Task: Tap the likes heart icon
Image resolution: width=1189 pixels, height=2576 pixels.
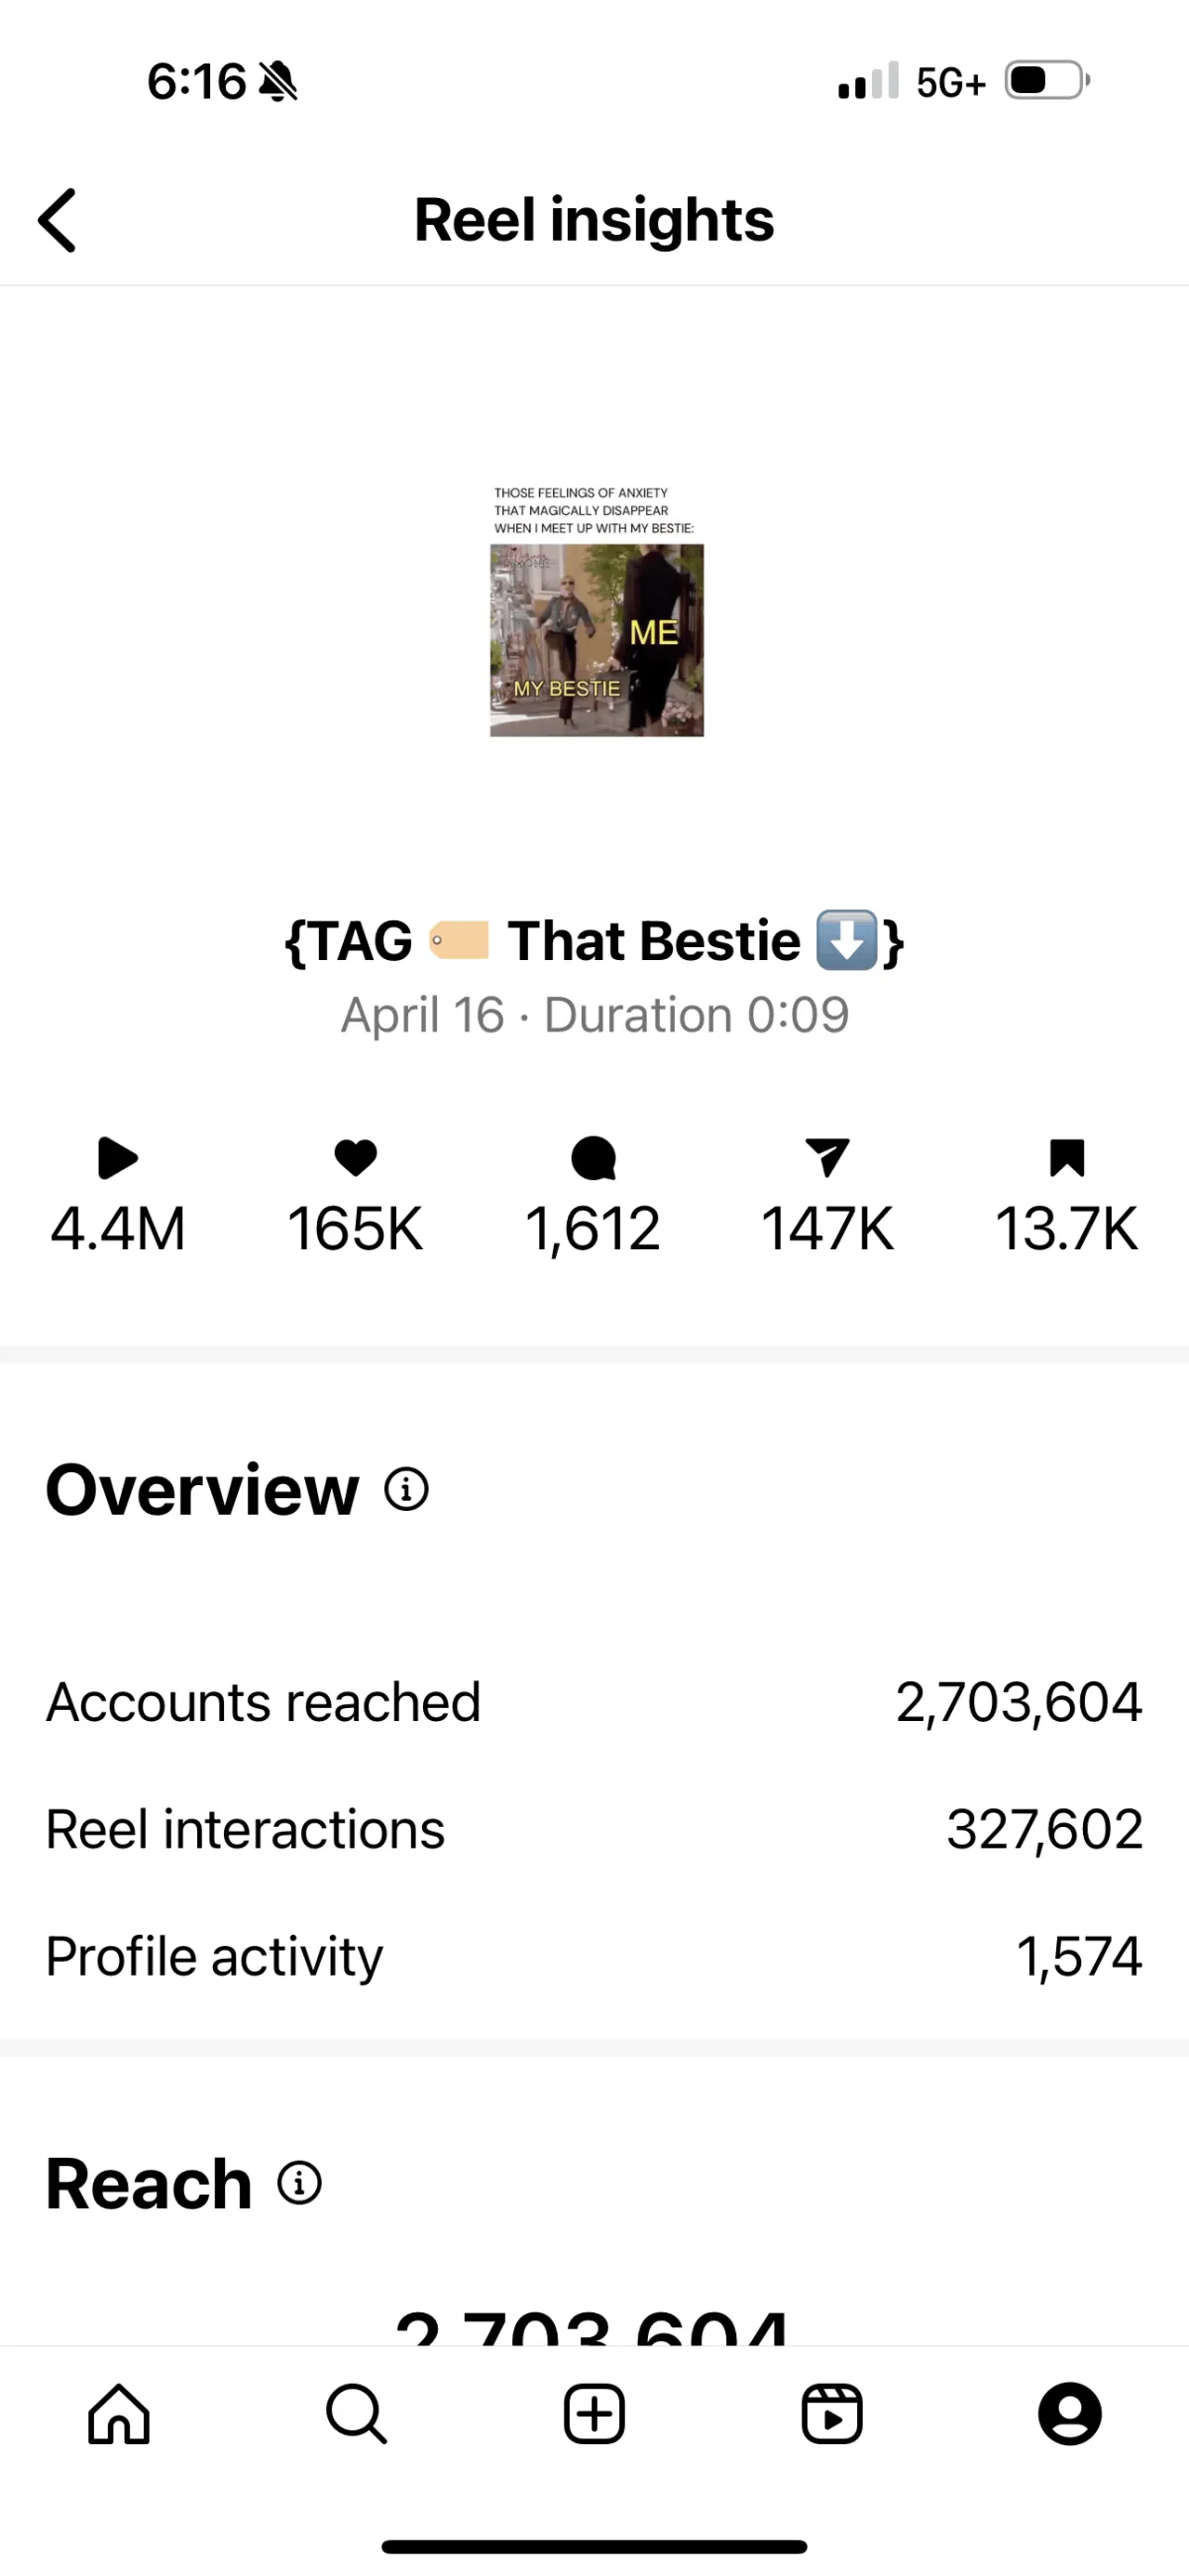Action: [x=355, y=1158]
